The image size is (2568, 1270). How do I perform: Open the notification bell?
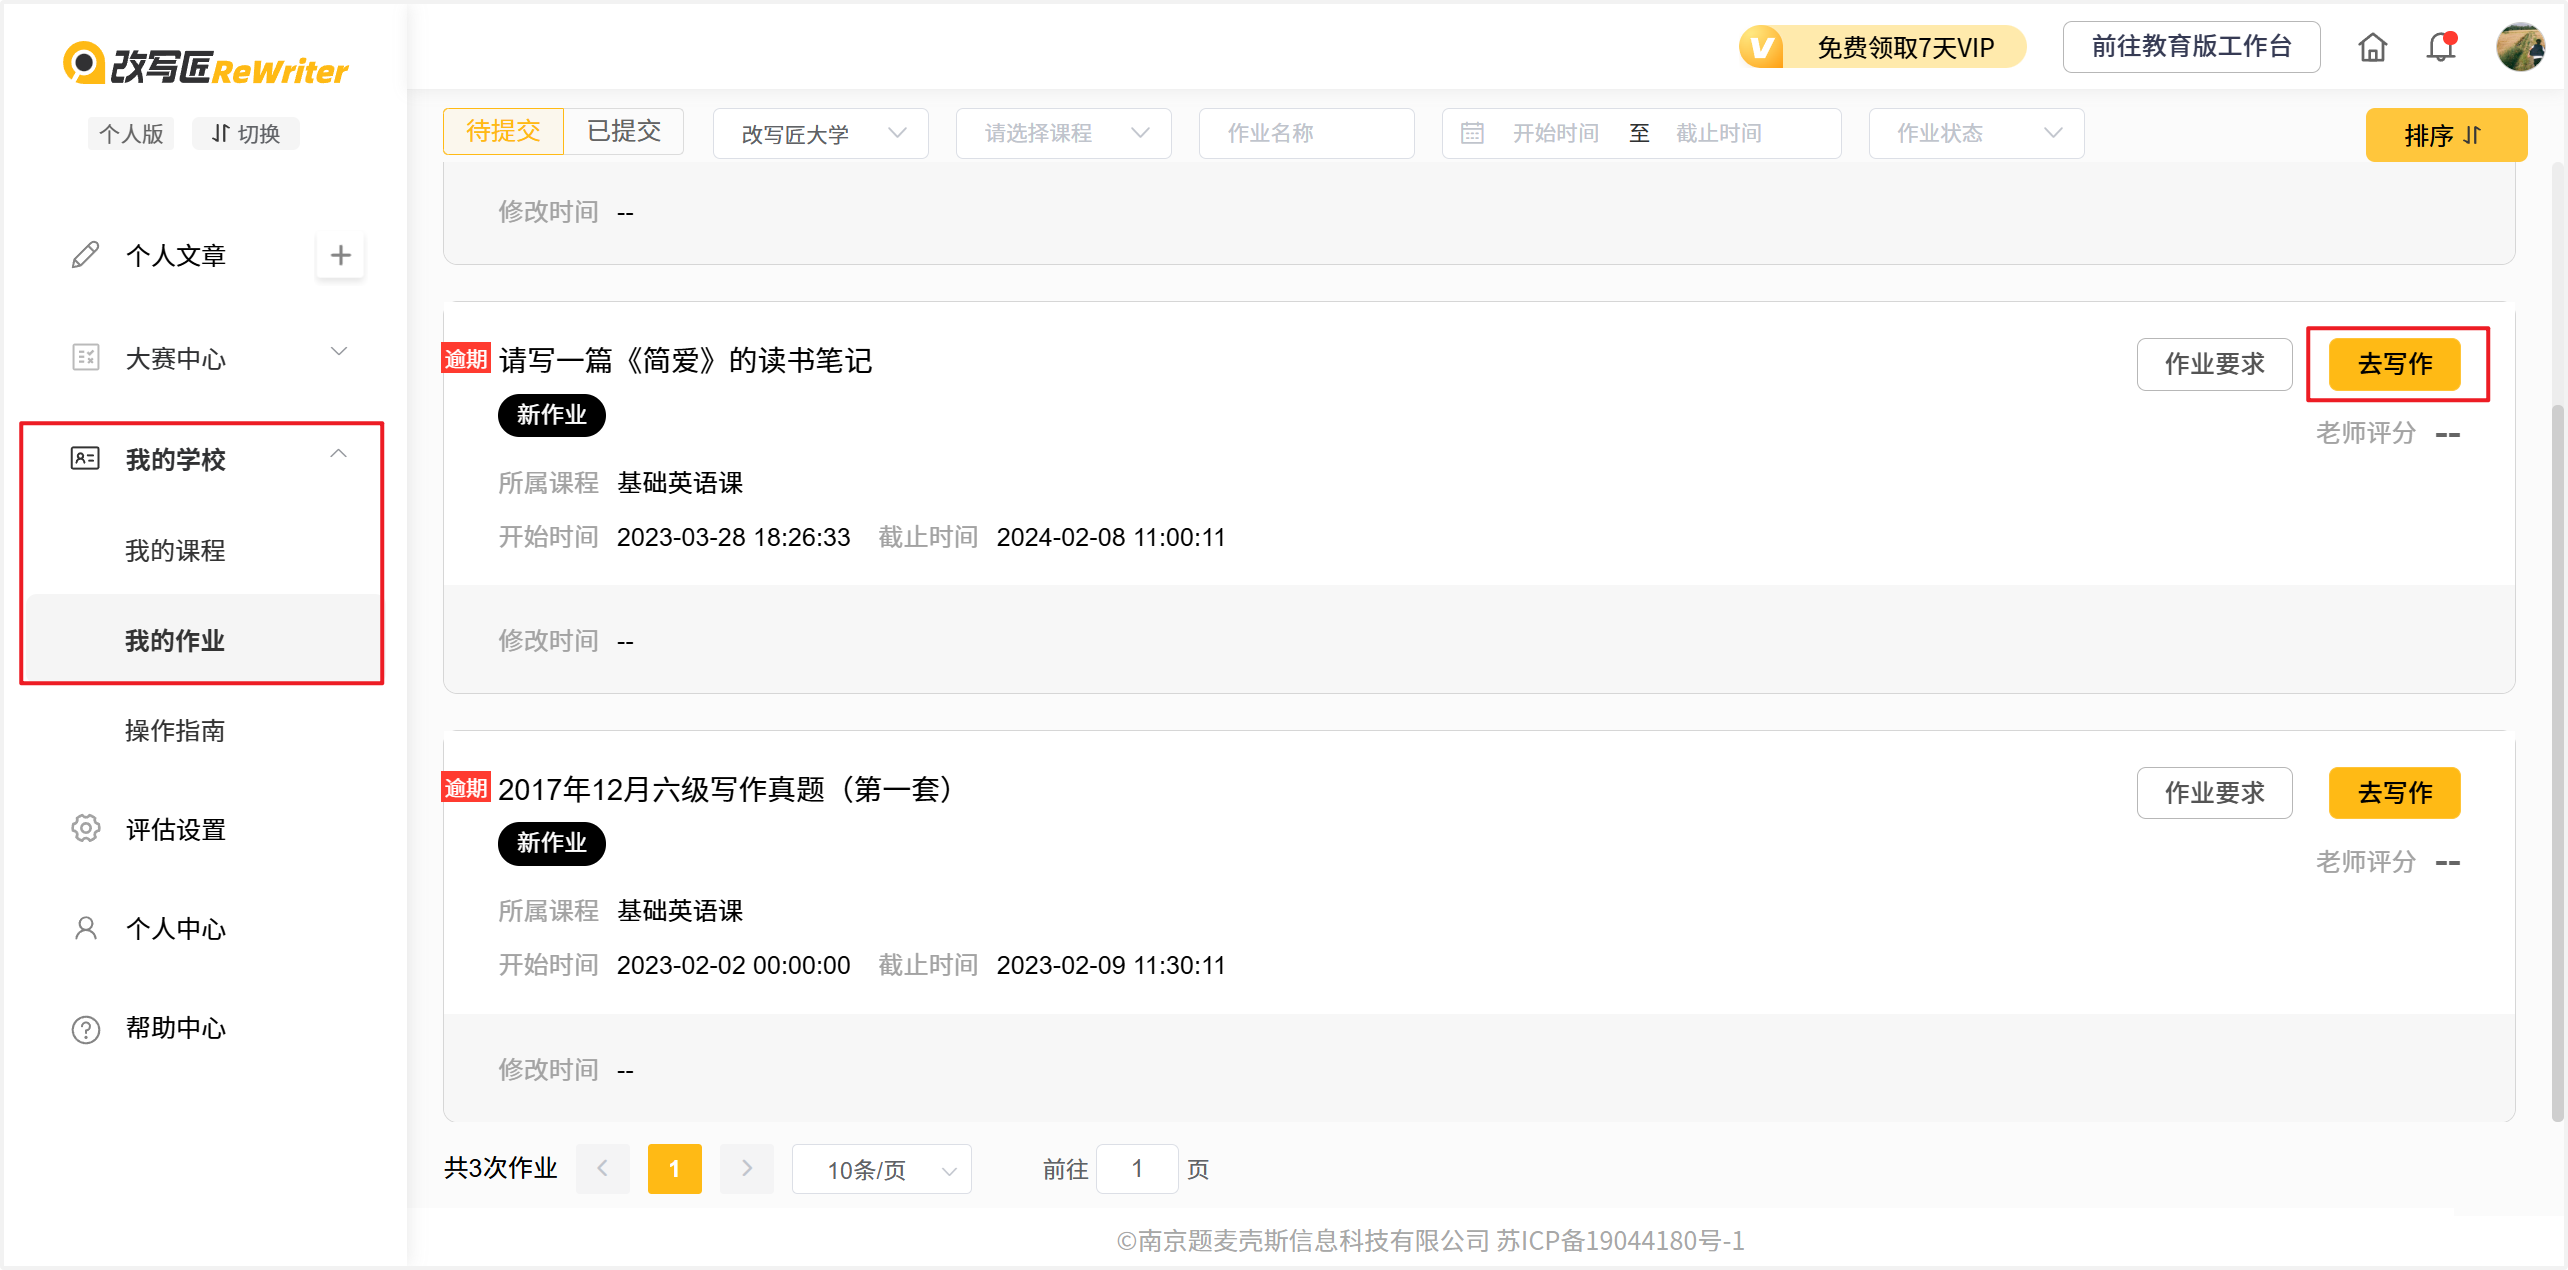pyautogui.click(x=2441, y=47)
